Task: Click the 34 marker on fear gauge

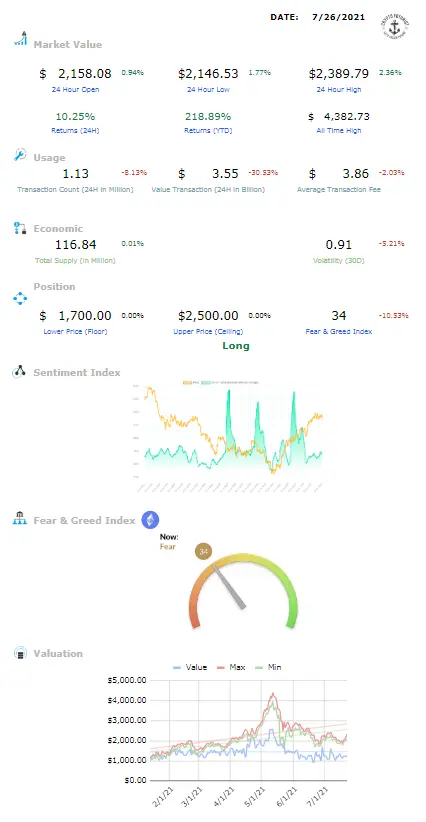Action: click(203, 551)
